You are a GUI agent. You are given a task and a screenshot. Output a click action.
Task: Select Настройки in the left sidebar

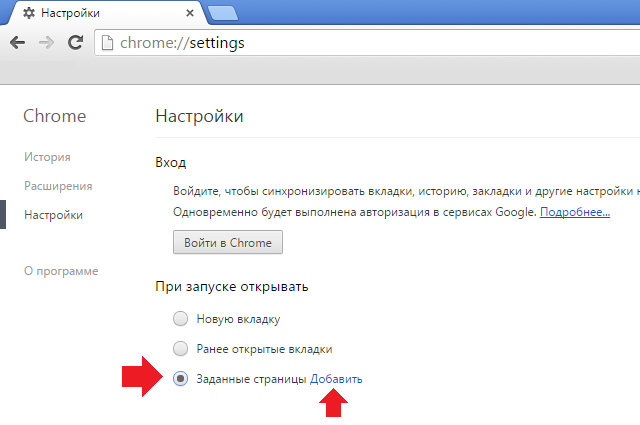55,214
